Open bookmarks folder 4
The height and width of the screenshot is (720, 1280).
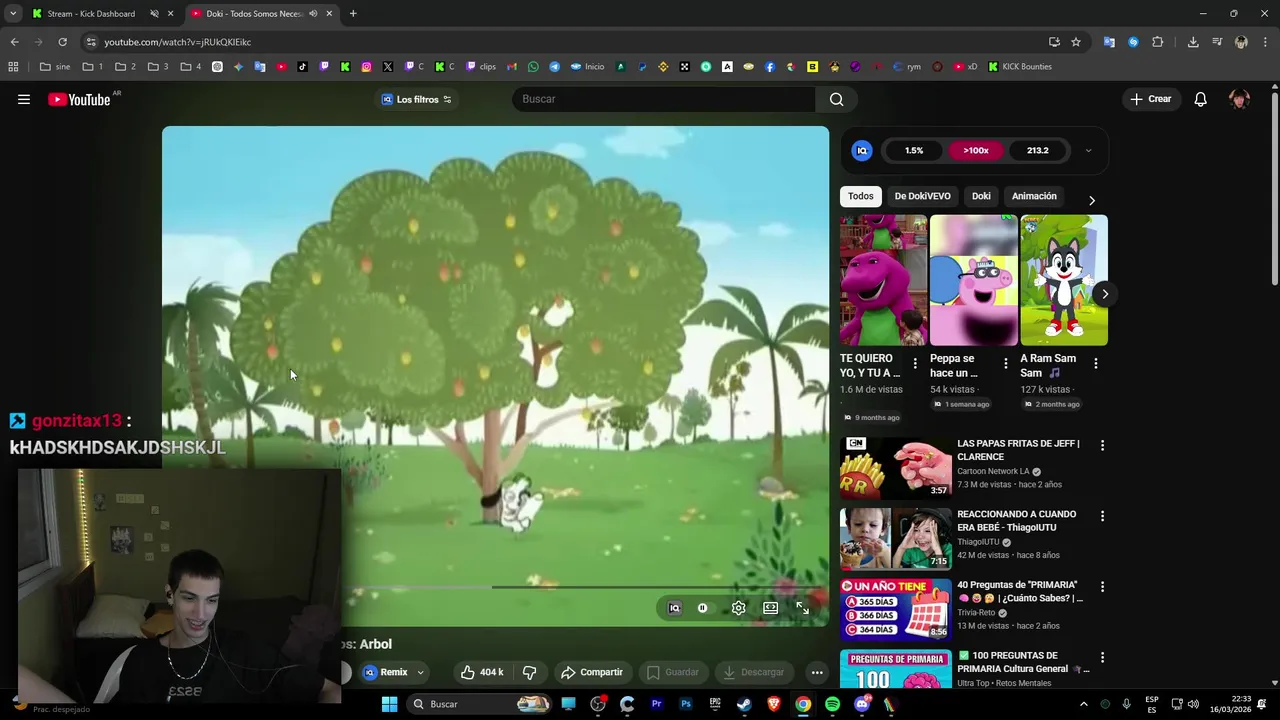pos(190,67)
